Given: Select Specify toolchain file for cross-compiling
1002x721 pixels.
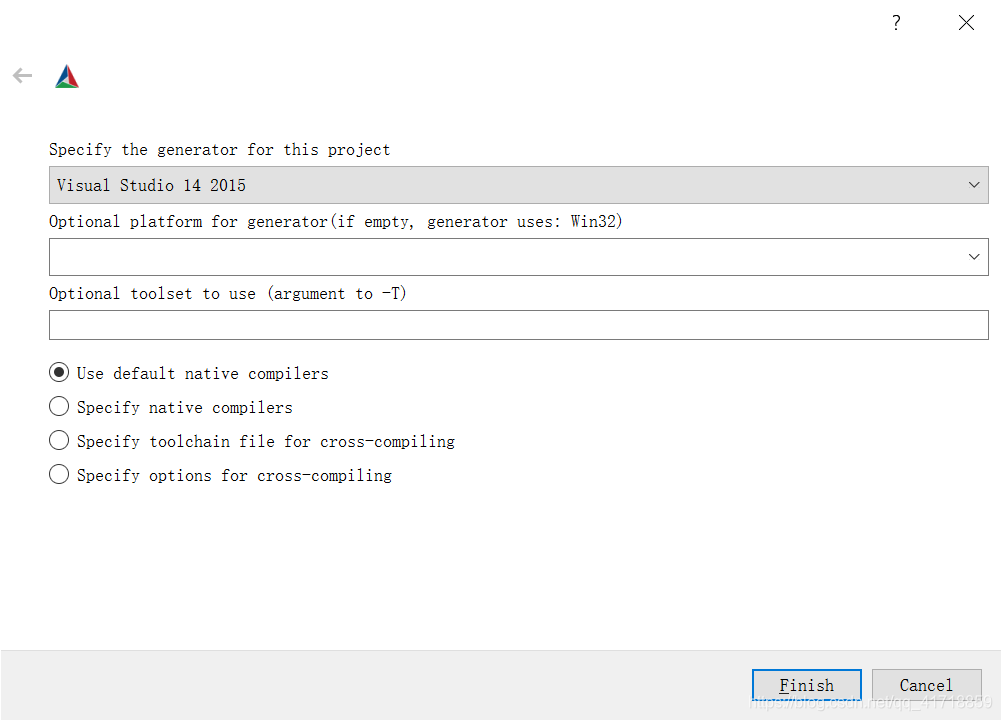Looking at the screenshot, I should coord(59,440).
